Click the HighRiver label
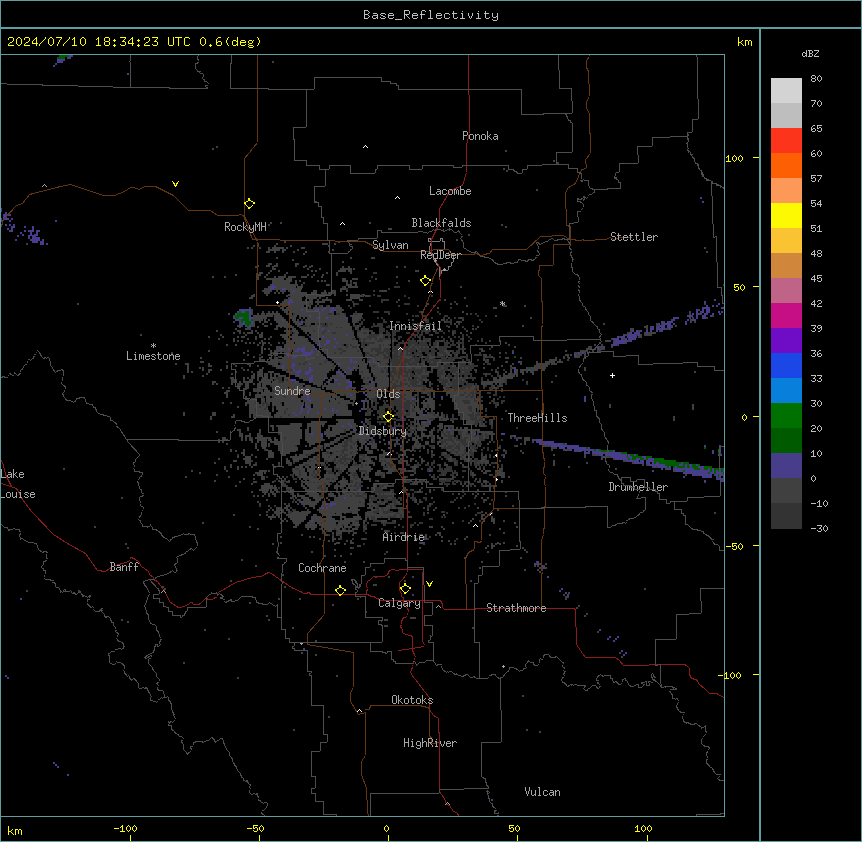This screenshot has height=842, width=862. pos(430,743)
